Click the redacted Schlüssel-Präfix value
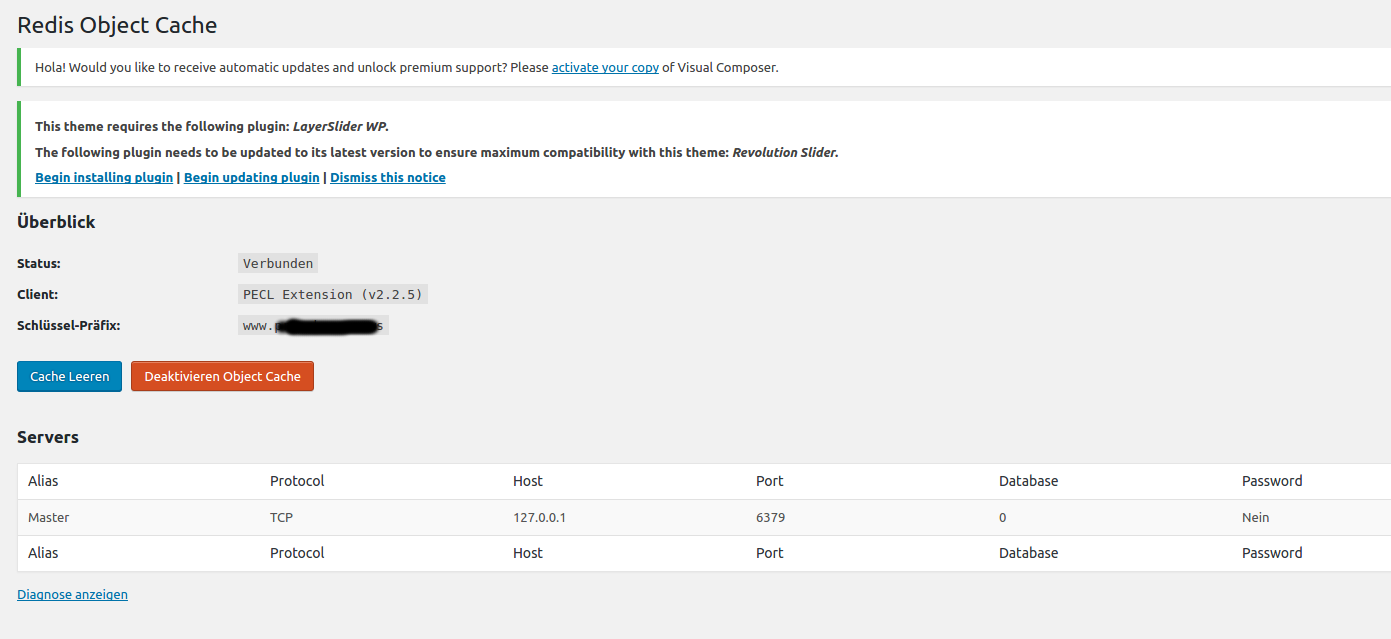The height and width of the screenshot is (639, 1391). (x=313, y=326)
